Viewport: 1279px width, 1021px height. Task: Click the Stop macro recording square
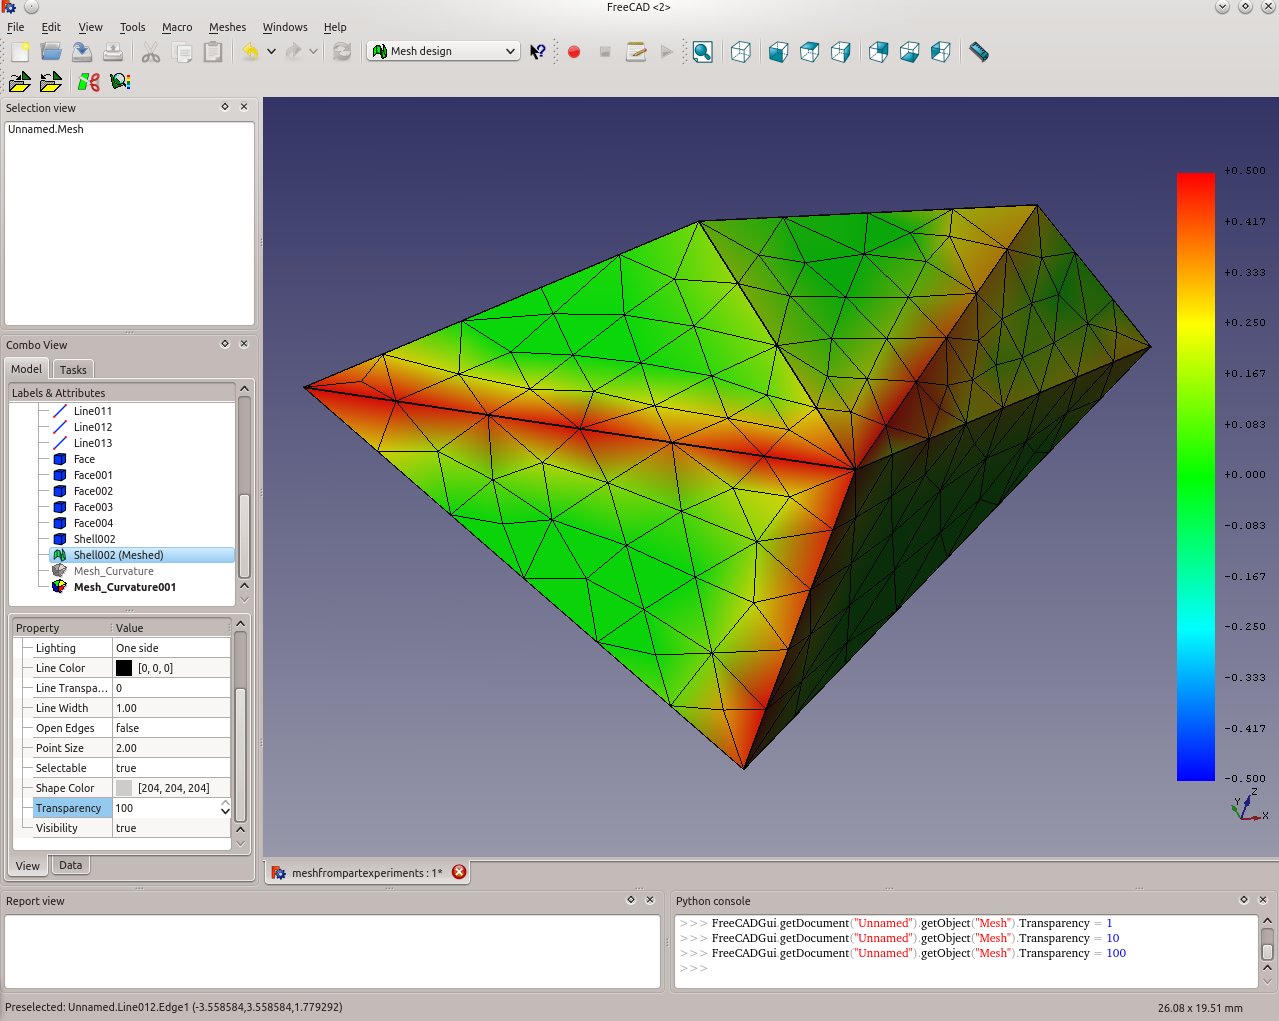pyautogui.click(x=605, y=51)
